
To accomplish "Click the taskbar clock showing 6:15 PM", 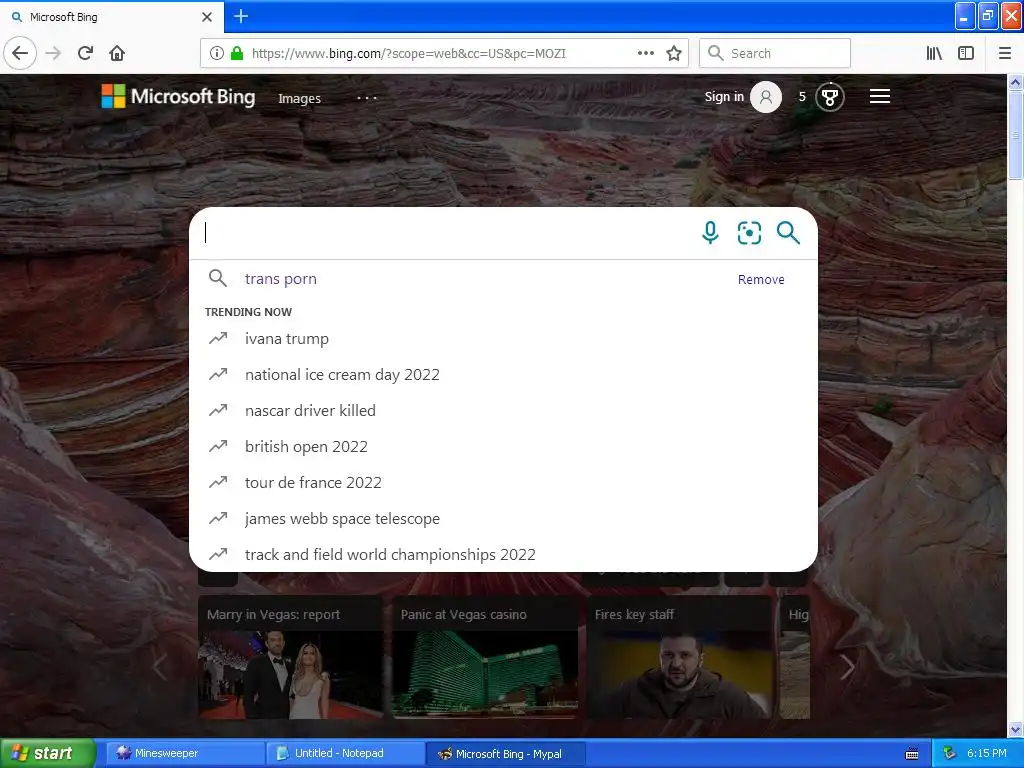I will (x=986, y=753).
